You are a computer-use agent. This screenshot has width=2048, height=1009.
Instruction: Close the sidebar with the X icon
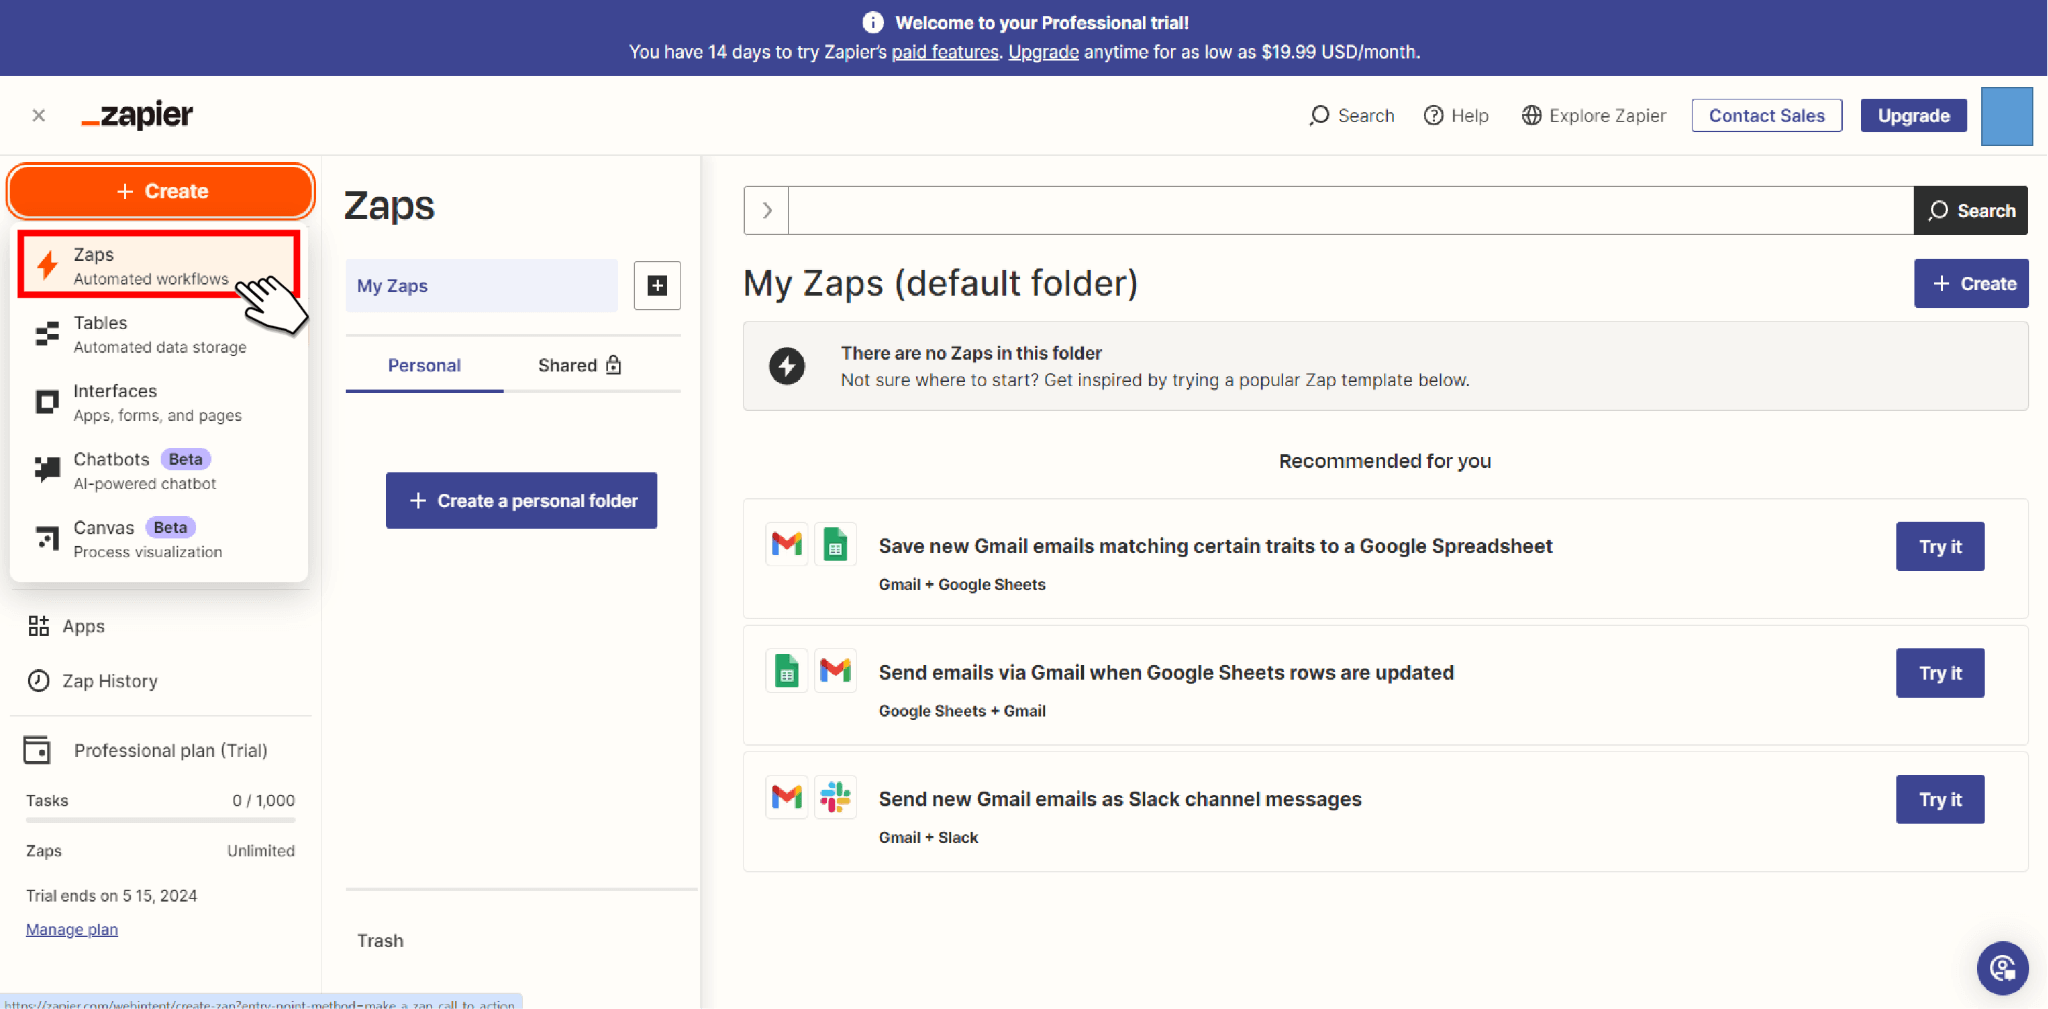click(39, 116)
